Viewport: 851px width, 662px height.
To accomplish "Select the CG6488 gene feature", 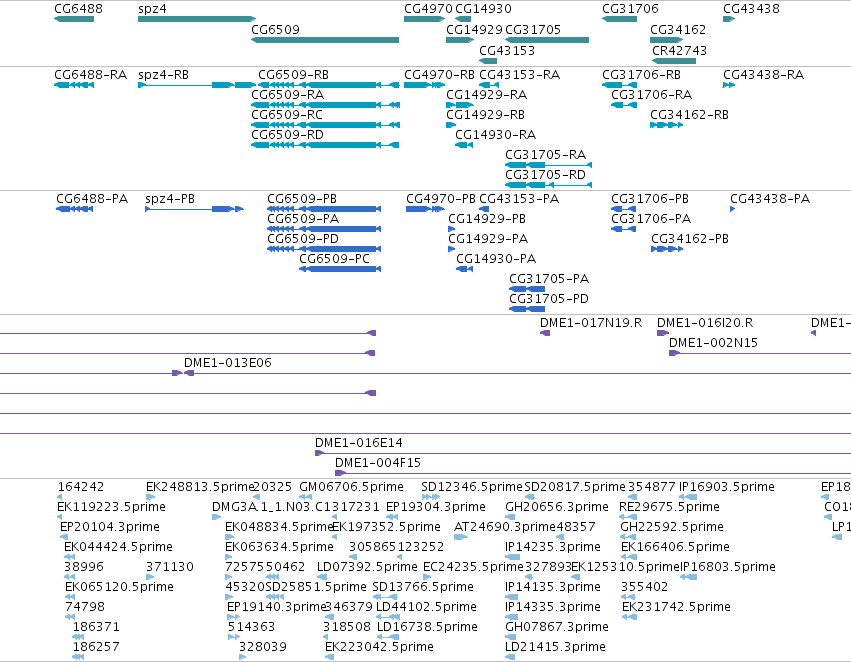I will pos(74,19).
